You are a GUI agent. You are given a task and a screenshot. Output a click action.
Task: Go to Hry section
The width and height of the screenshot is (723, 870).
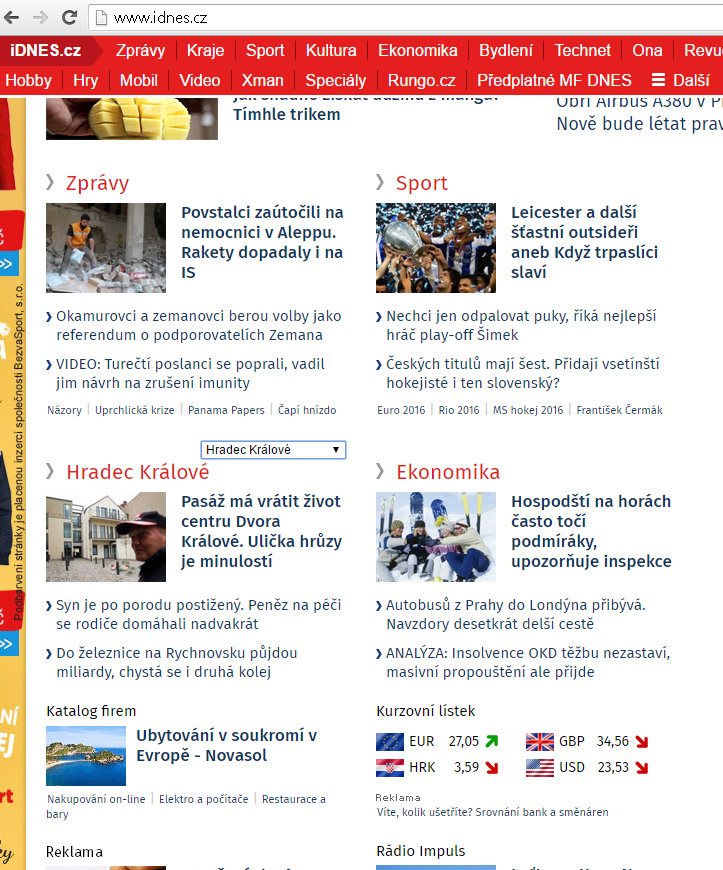85,80
